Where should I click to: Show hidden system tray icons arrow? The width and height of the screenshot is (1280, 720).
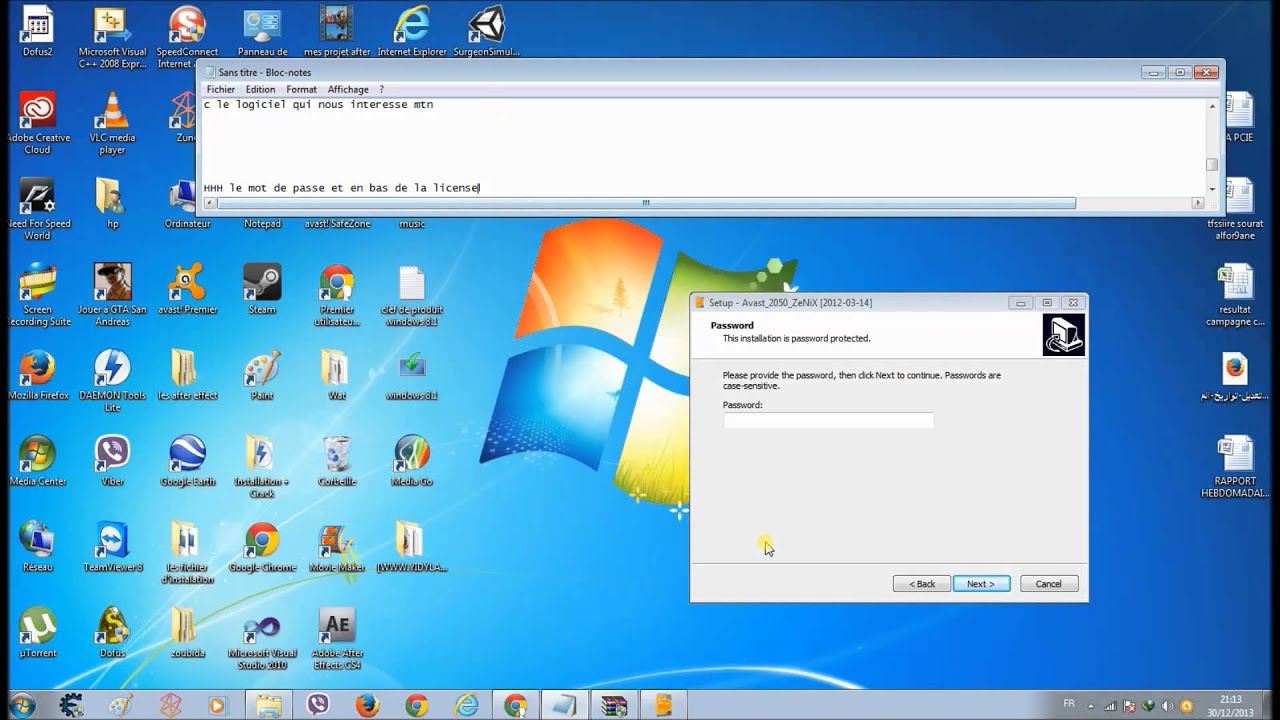coord(1093,706)
